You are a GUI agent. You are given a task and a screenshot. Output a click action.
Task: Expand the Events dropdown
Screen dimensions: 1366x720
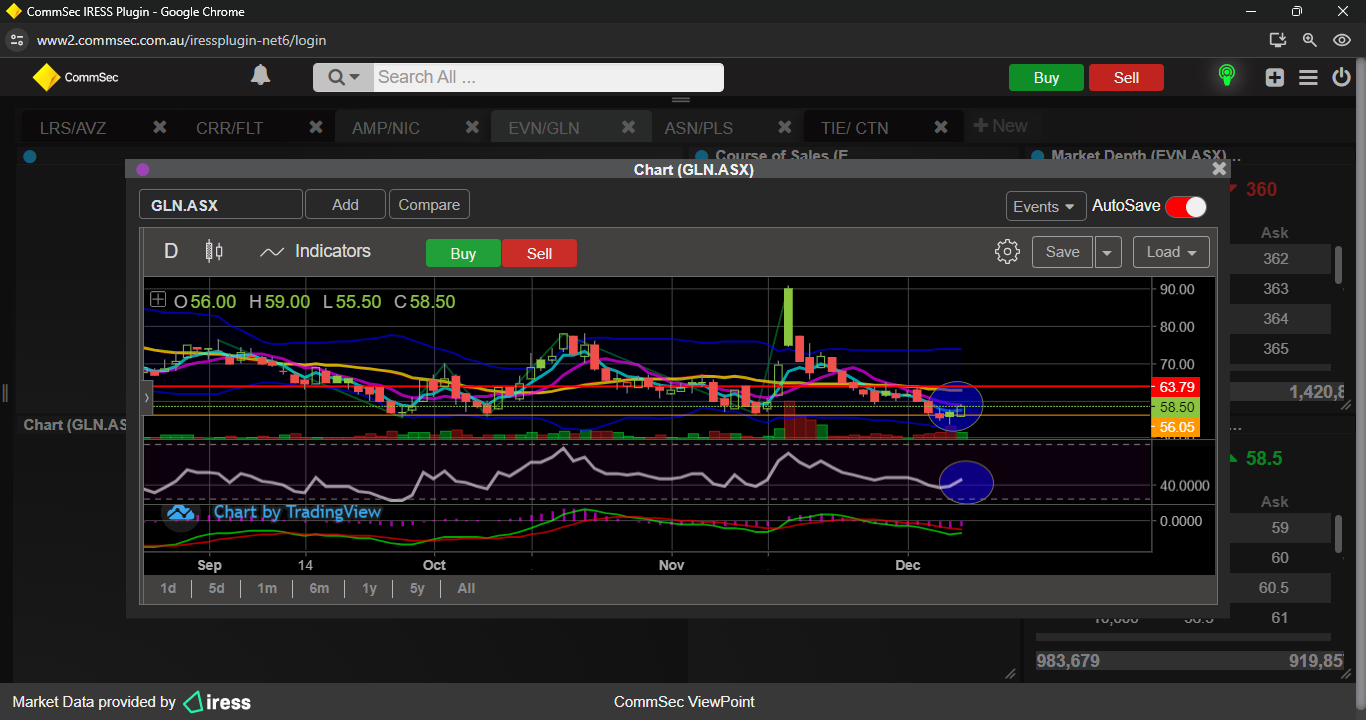[x=1045, y=206]
